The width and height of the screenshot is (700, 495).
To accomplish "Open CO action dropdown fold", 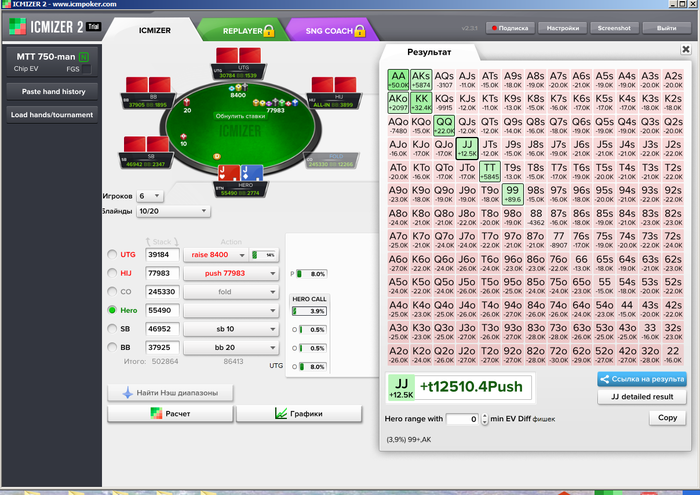I will (x=231, y=292).
